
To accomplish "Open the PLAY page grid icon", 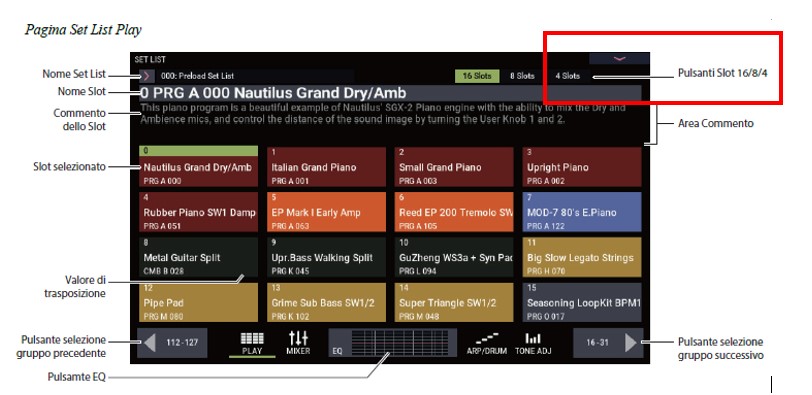I will click(252, 343).
